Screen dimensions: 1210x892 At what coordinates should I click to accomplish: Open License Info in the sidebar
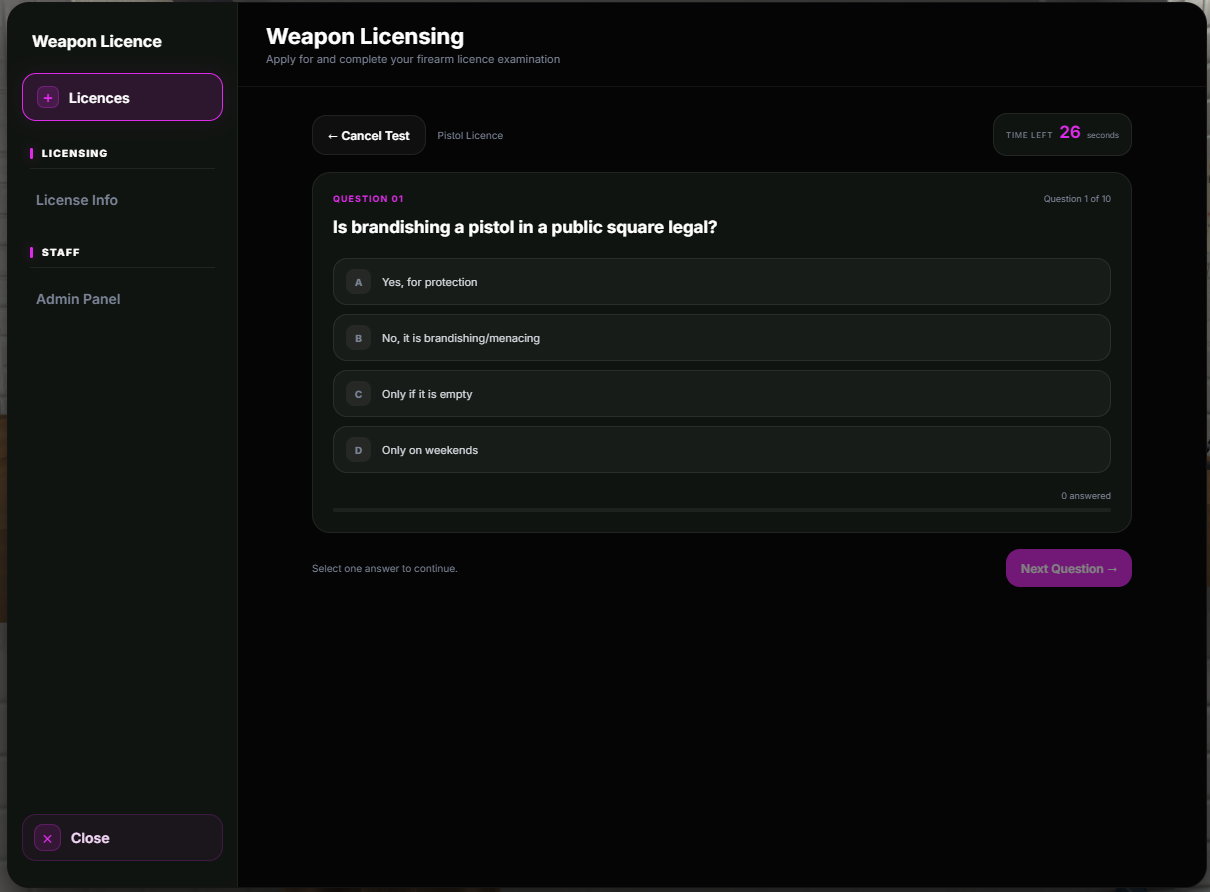pos(77,200)
